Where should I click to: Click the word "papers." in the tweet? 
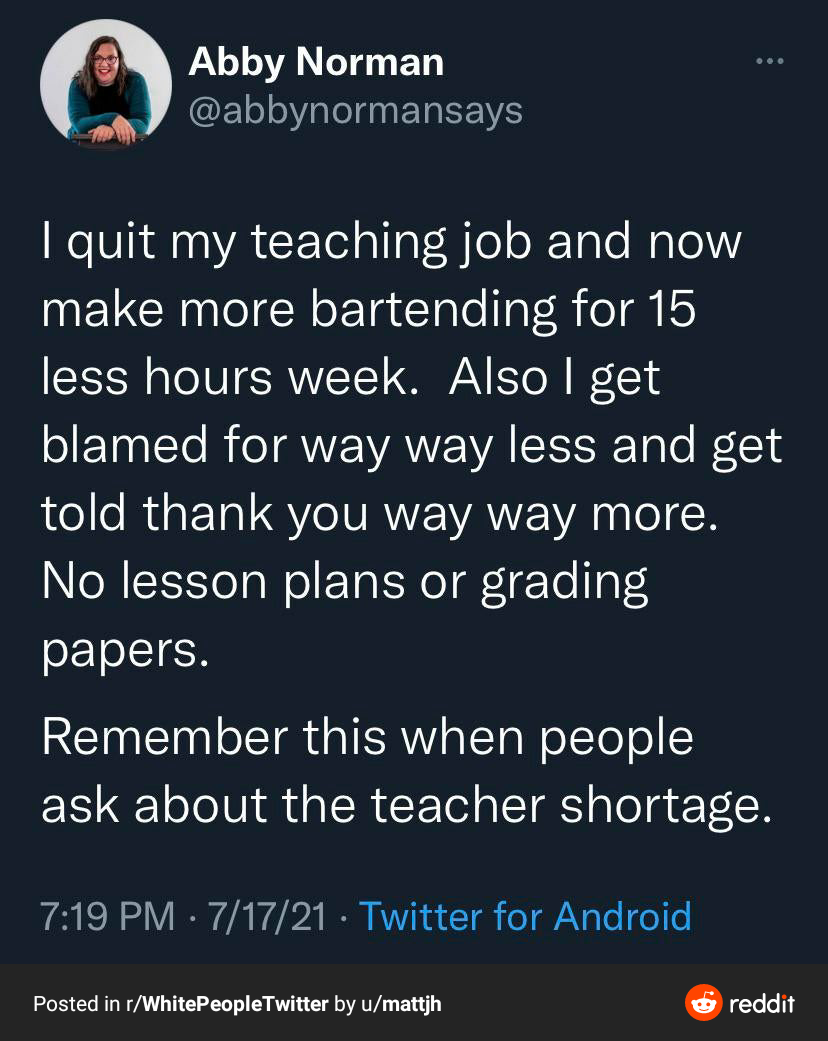point(125,650)
